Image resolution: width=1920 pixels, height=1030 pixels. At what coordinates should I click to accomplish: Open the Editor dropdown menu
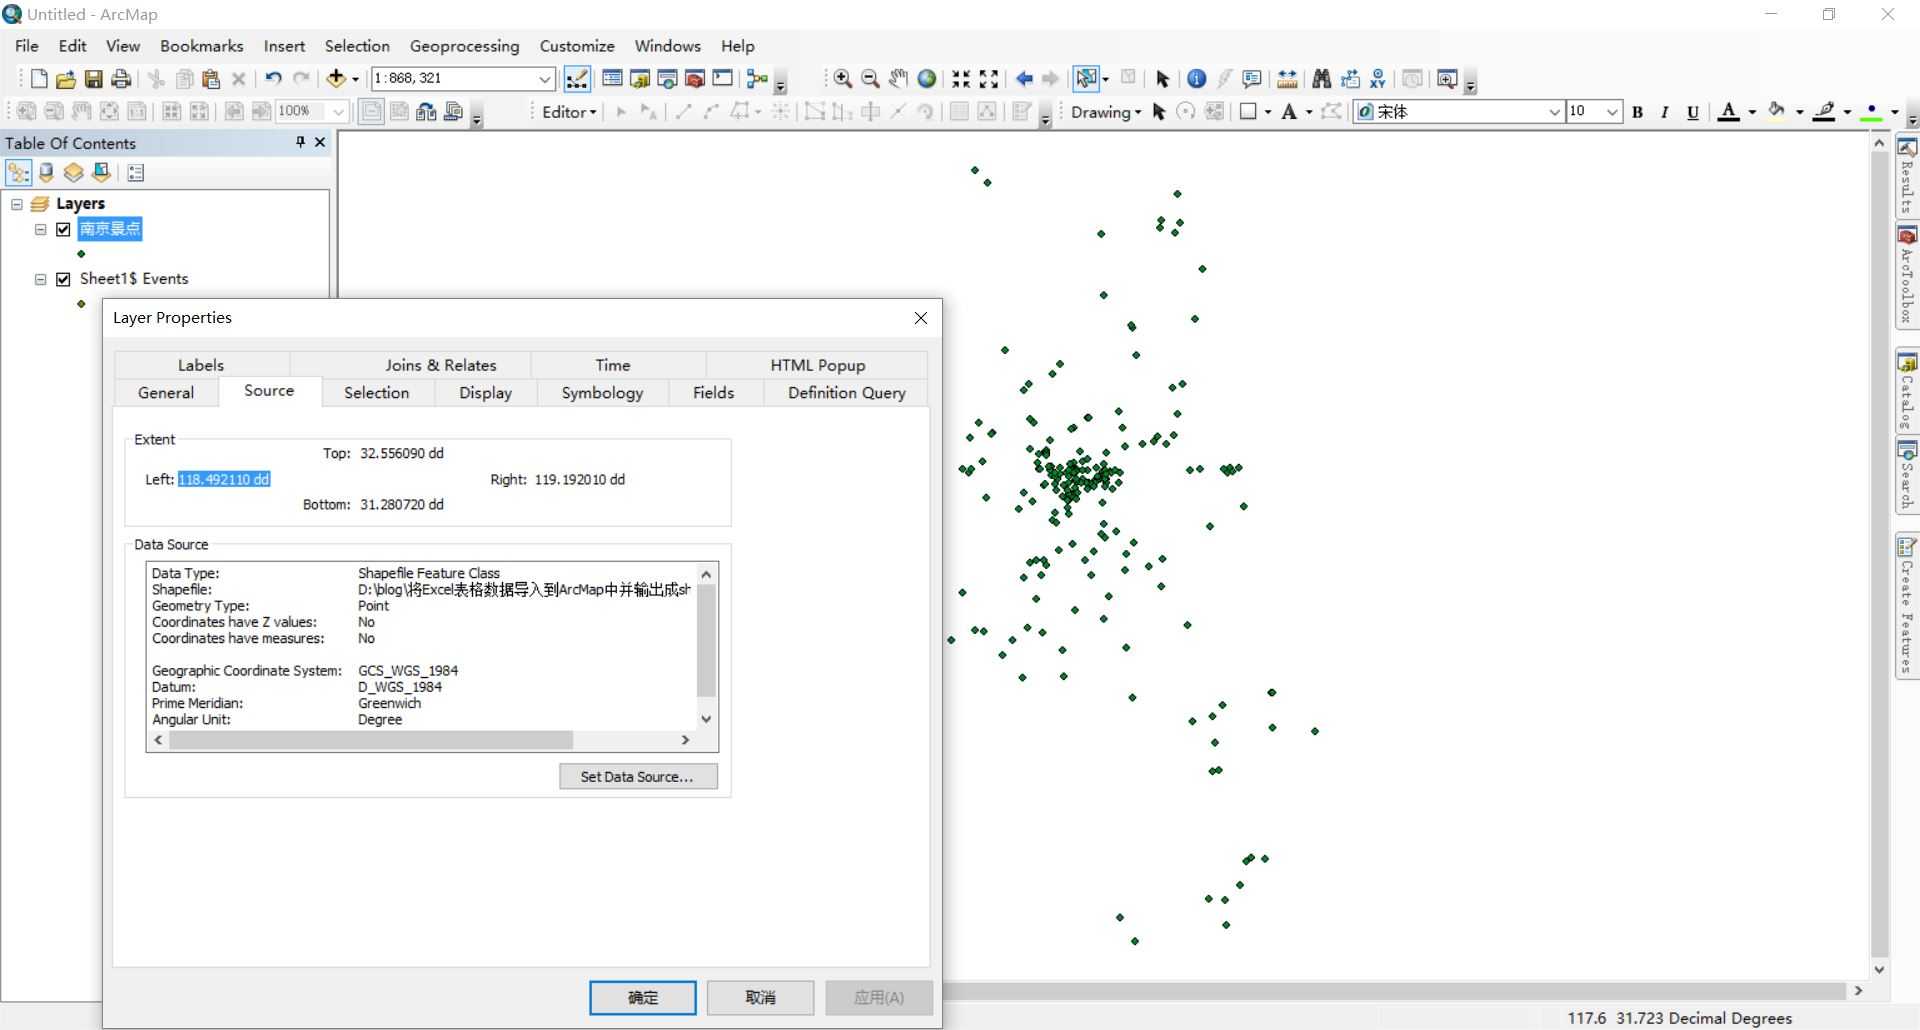point(568,112)
